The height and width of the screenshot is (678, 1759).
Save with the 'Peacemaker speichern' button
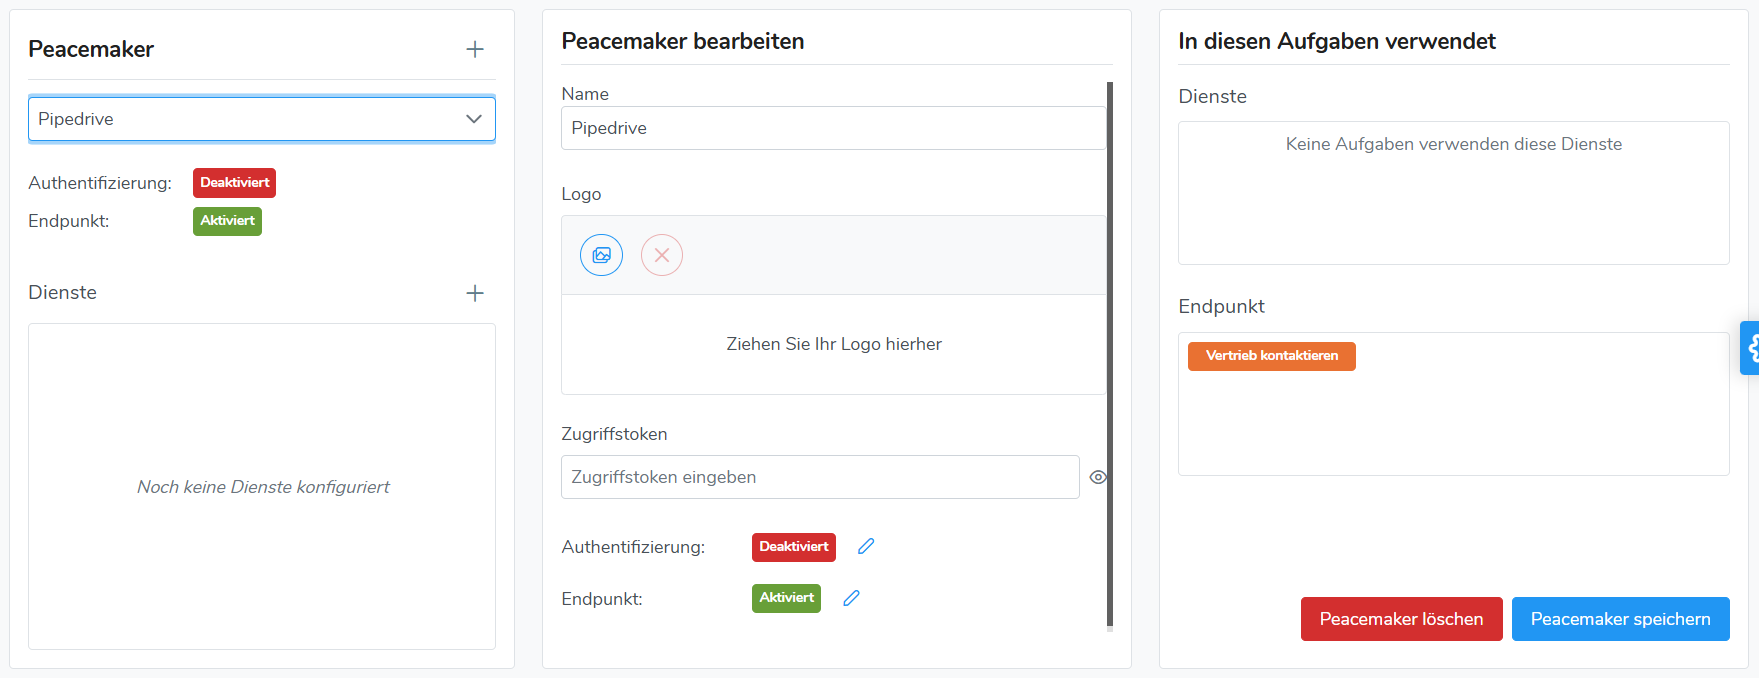click(1619, 619)
